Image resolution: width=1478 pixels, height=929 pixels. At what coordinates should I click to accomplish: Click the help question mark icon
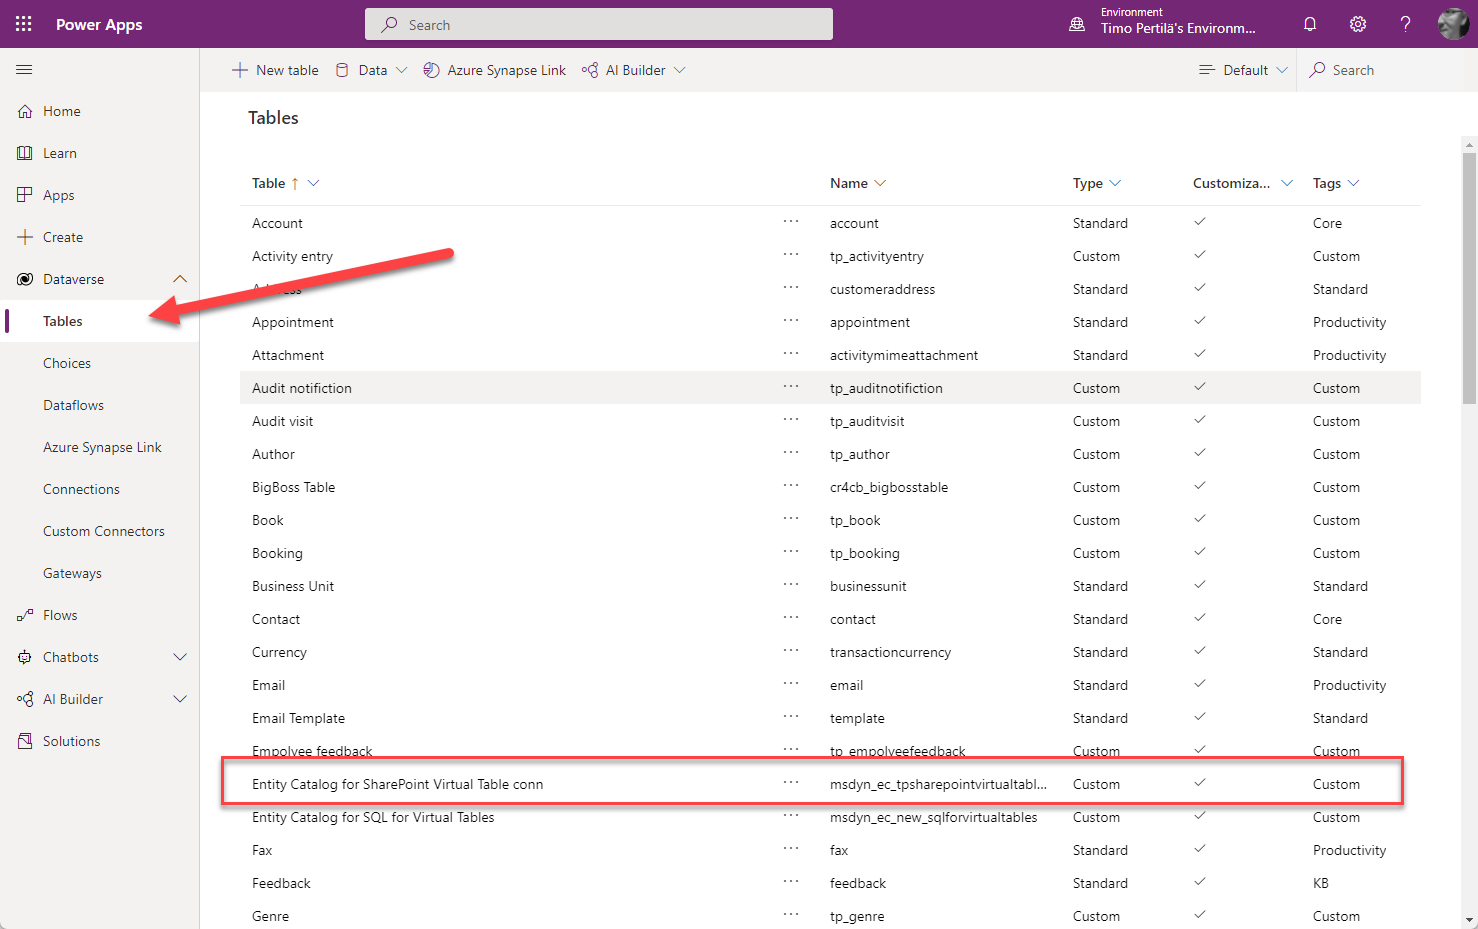pos(1405,24)
